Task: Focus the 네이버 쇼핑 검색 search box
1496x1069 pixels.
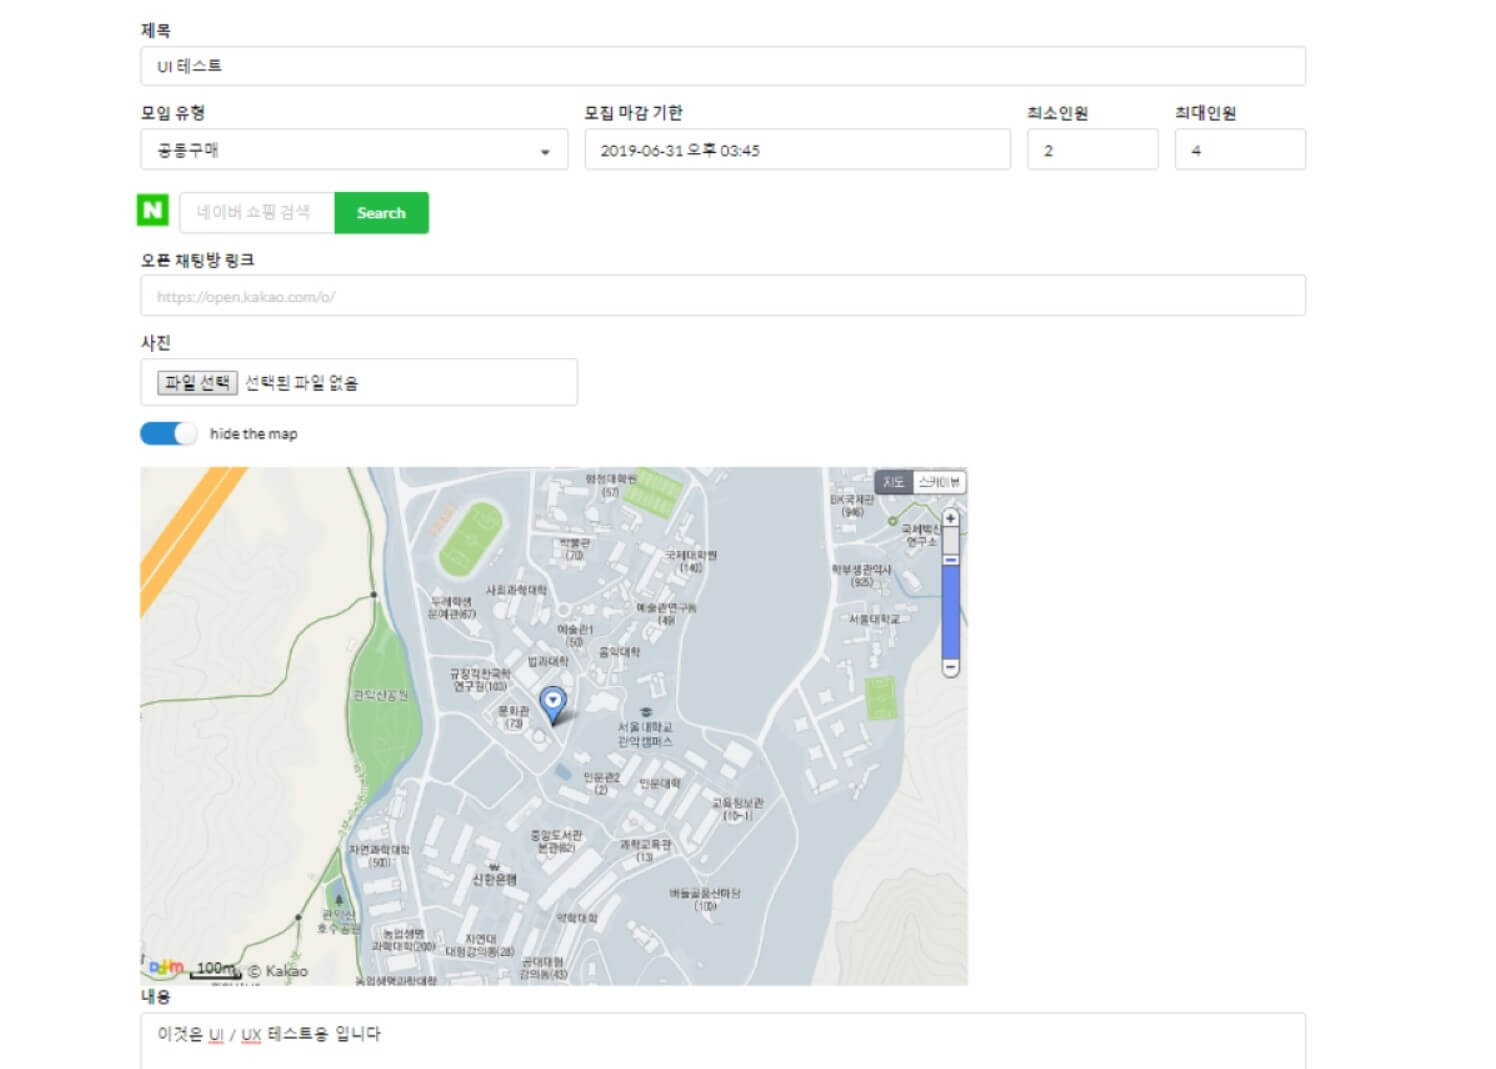Action: tap(256, 212)
